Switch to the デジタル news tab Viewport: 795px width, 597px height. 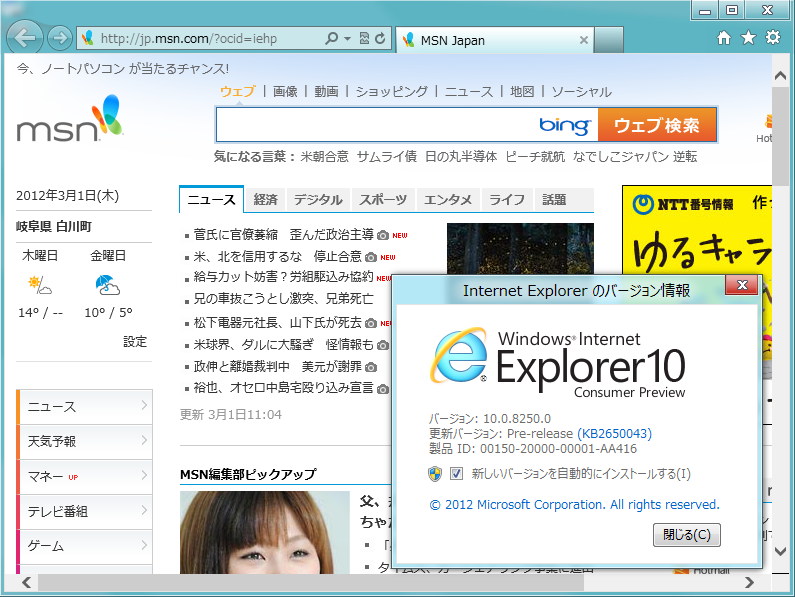318,199
